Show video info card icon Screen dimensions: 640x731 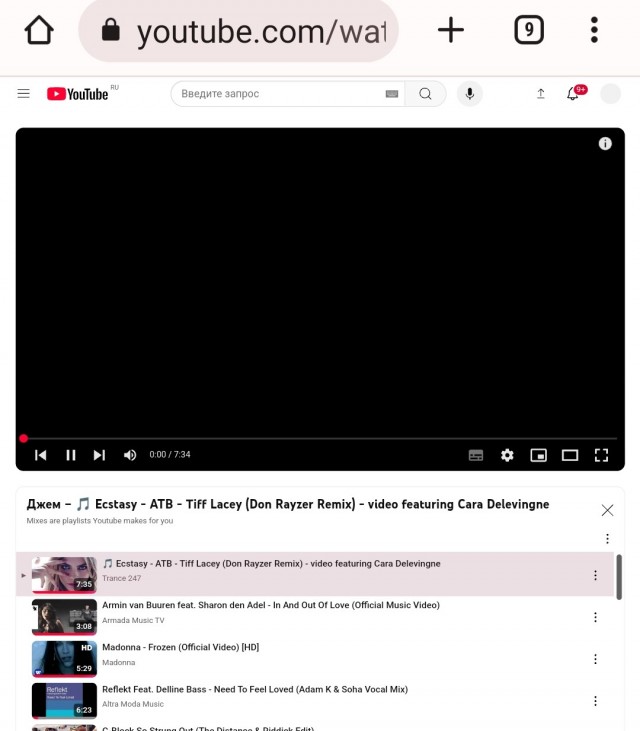pyautogui.click(x=605, y=144)
